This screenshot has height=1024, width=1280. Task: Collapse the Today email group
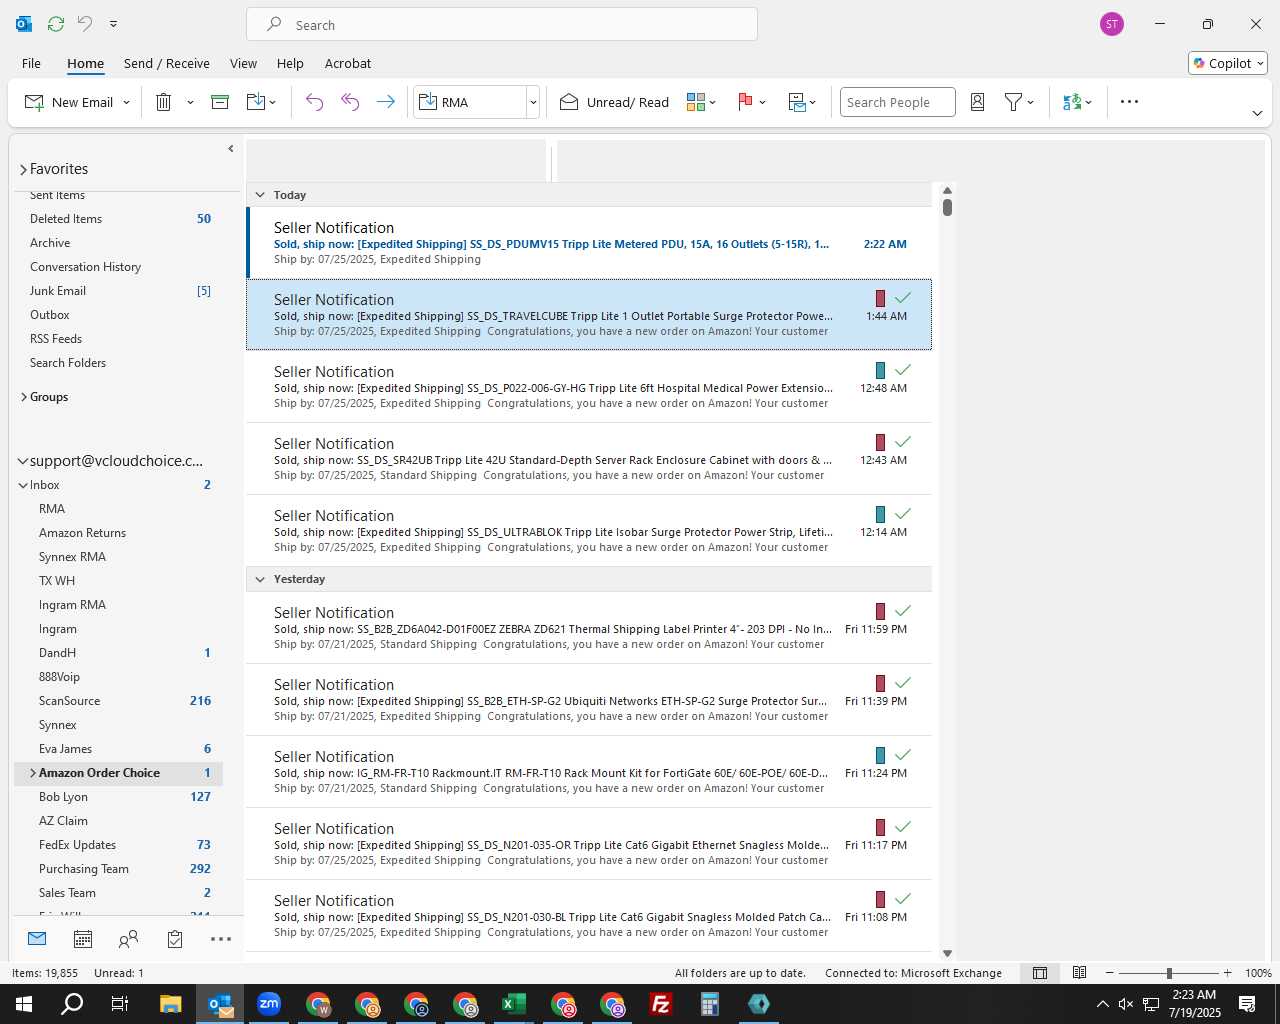[x=260, y=195]
